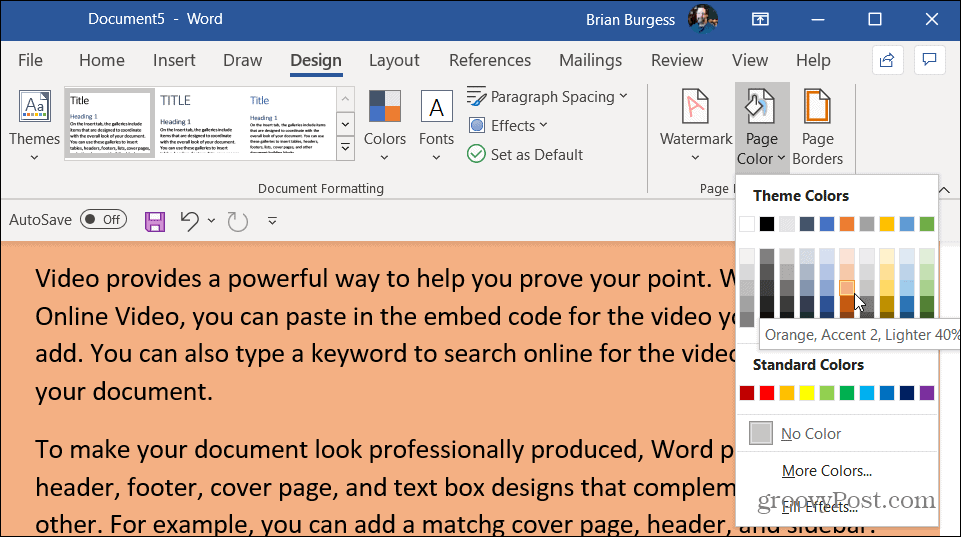Click the Save floppy disk icon
The width and height of the screenshot is (961, 537).
pos(154,221)
